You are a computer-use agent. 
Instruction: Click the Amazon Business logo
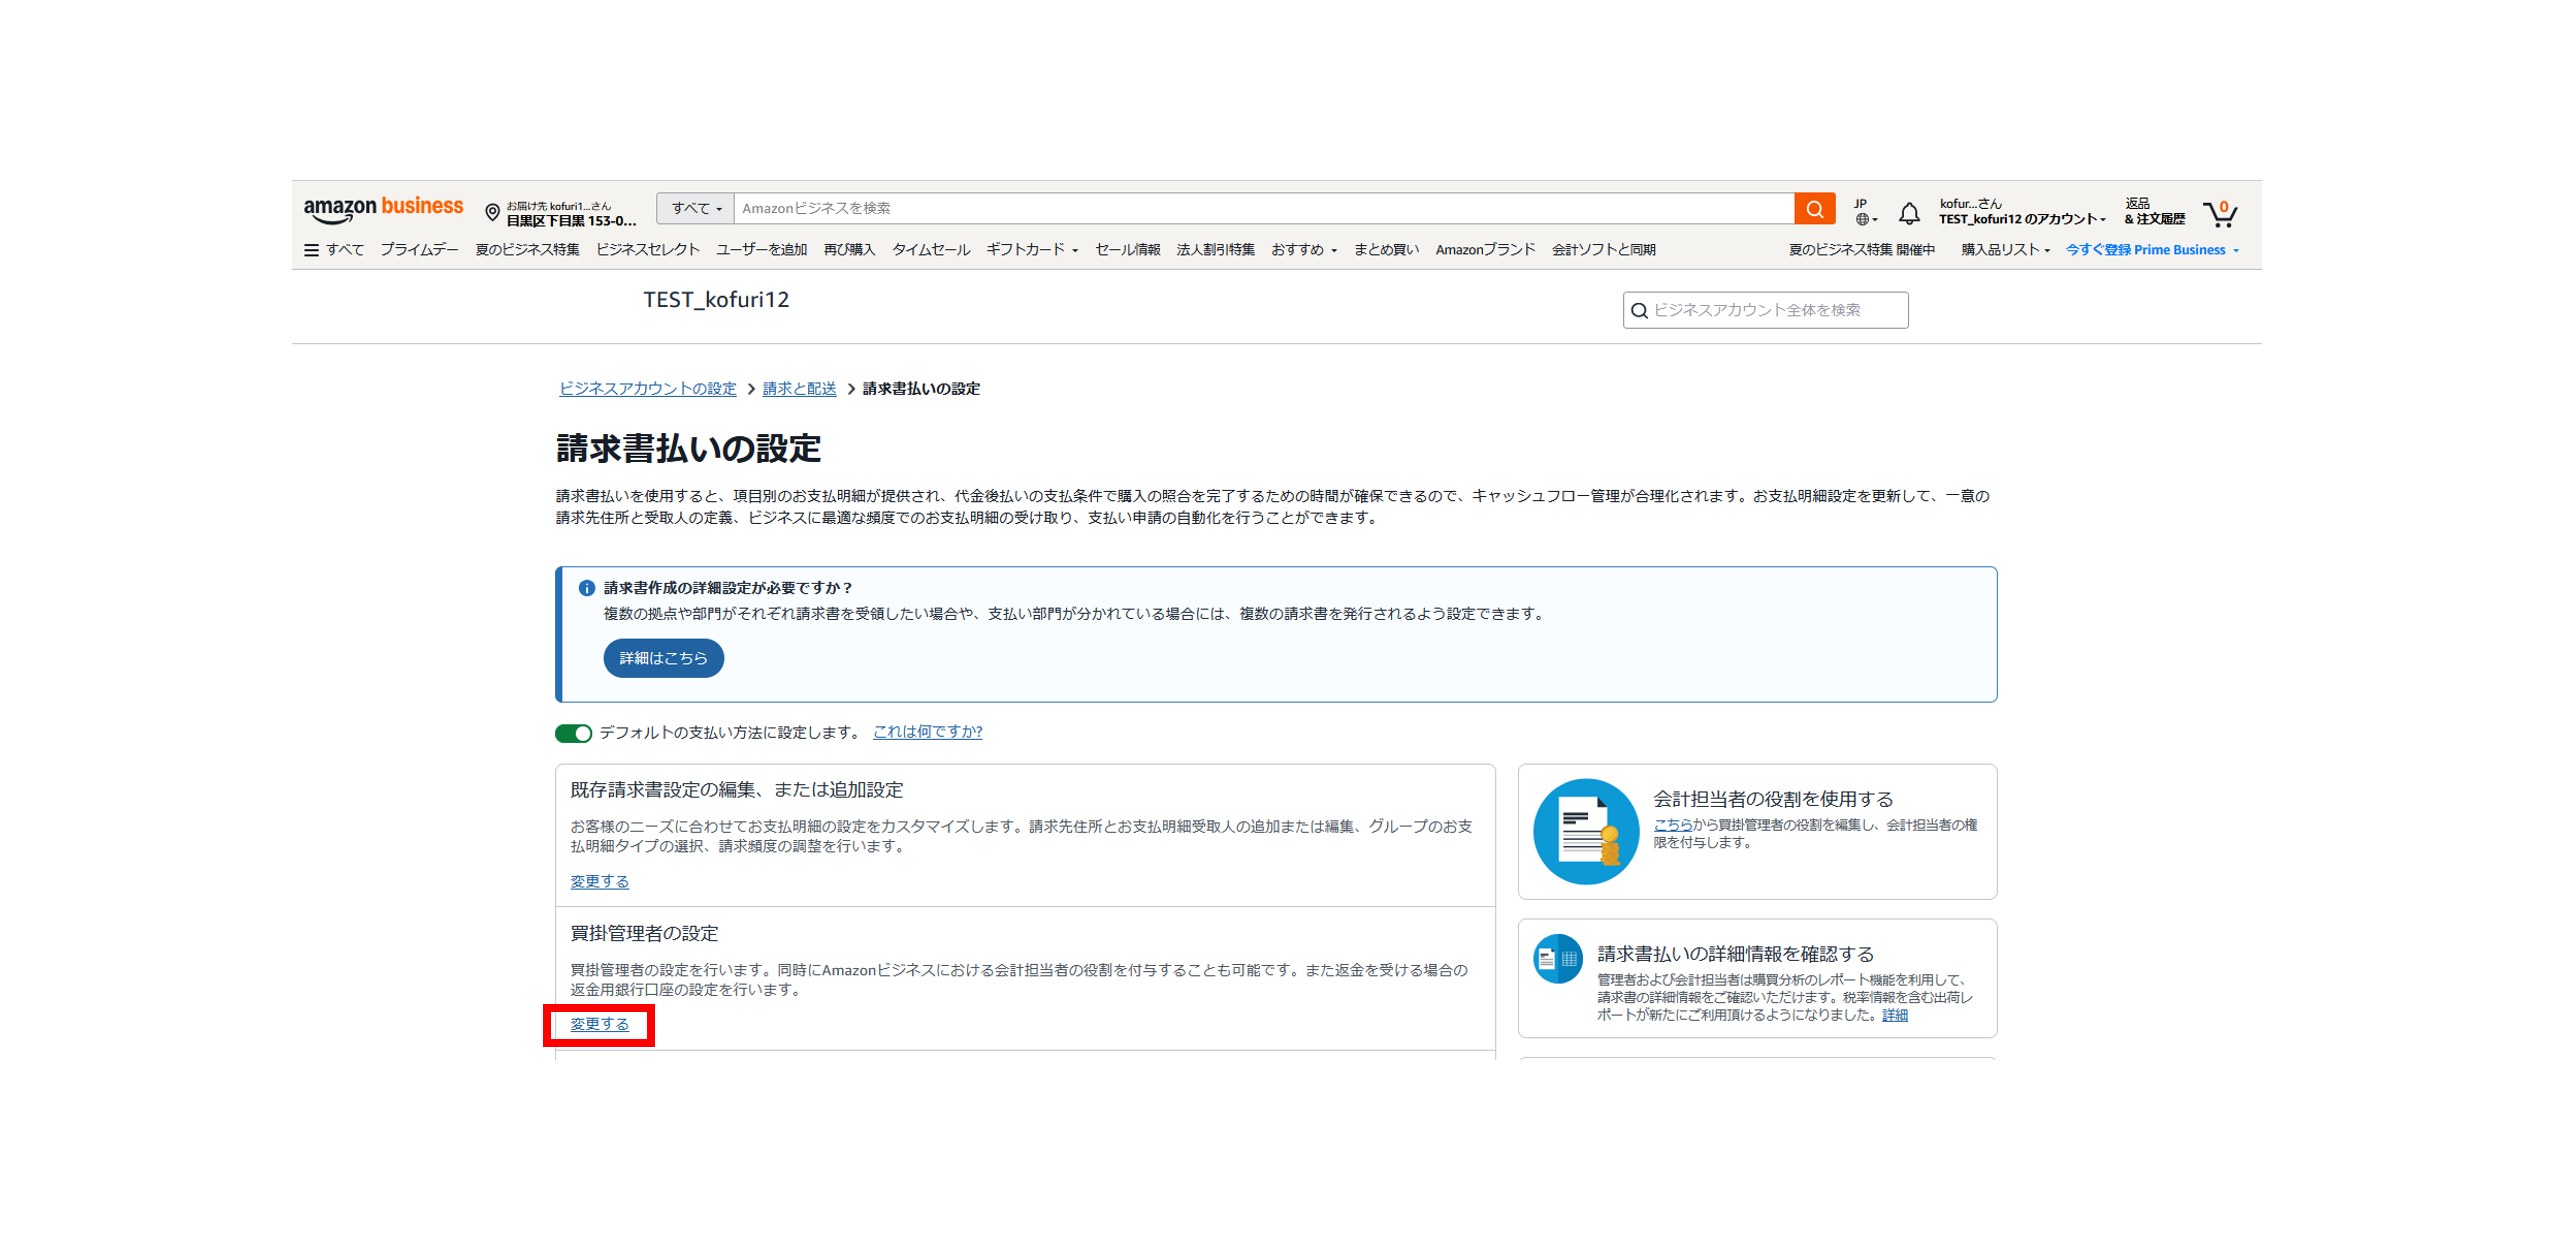tap(383, 209)
